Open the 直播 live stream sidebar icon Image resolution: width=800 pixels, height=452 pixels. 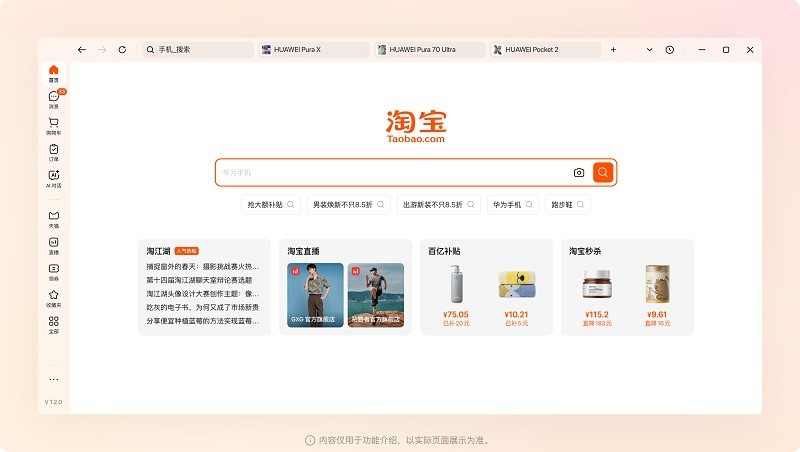54,245
